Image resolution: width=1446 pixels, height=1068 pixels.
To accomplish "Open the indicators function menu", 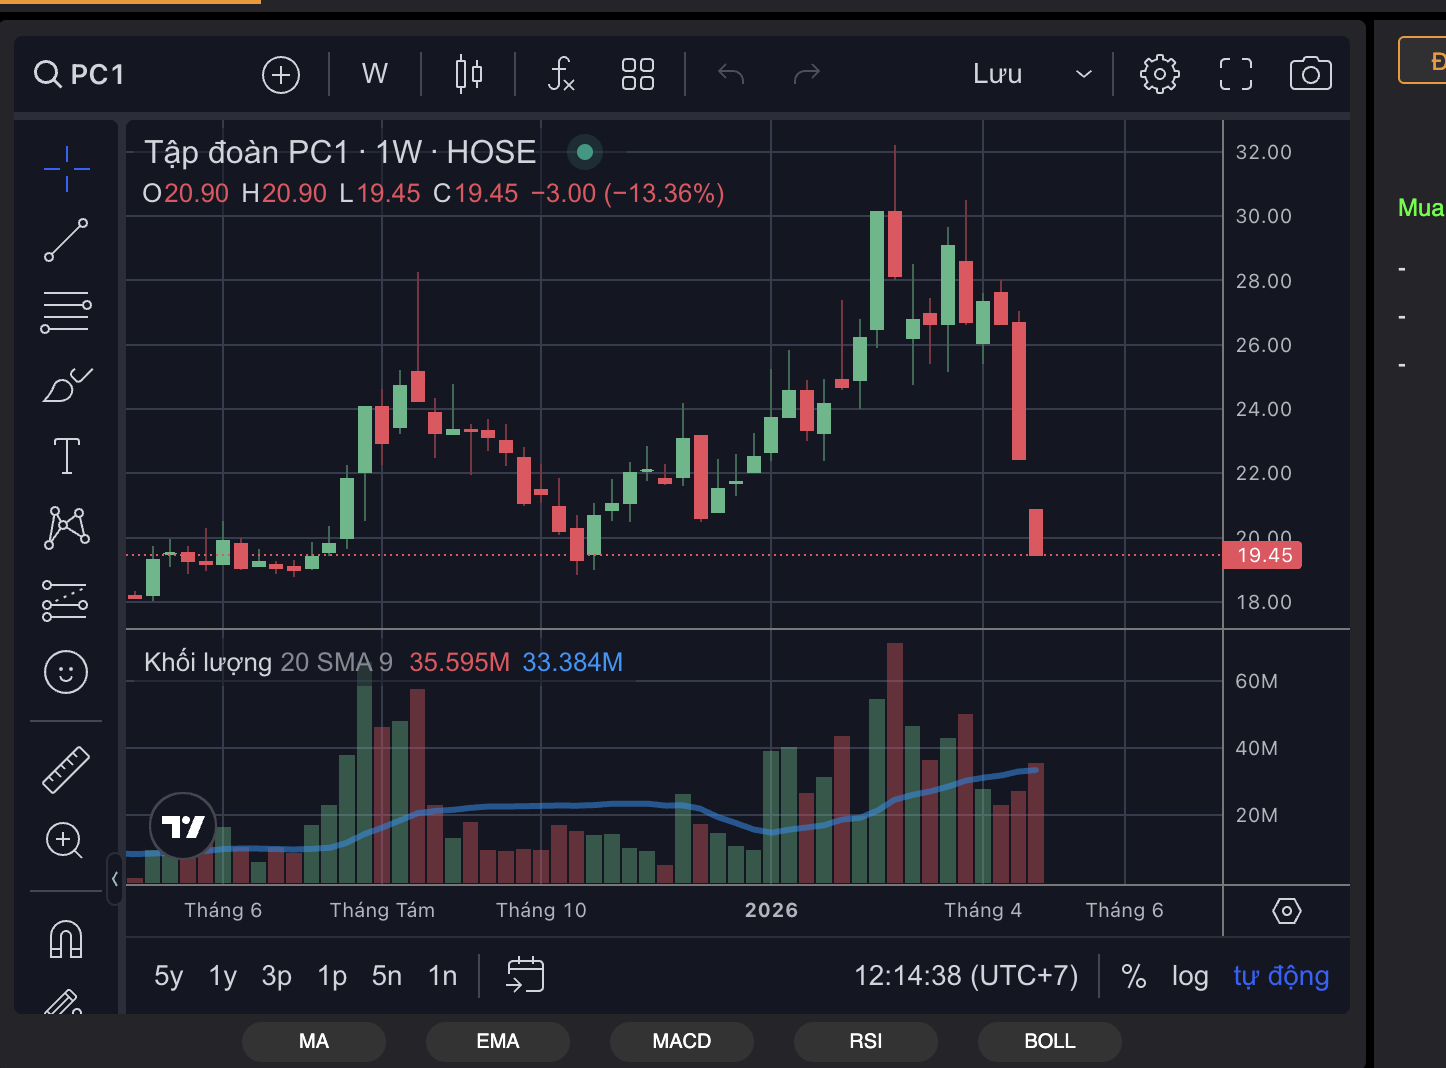I will [561, 74].
